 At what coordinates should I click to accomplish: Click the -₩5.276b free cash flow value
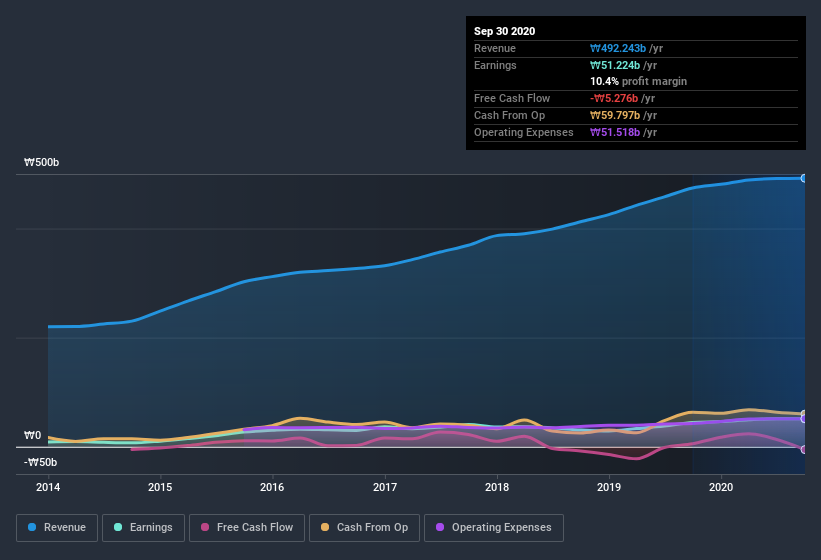[622, 98]
